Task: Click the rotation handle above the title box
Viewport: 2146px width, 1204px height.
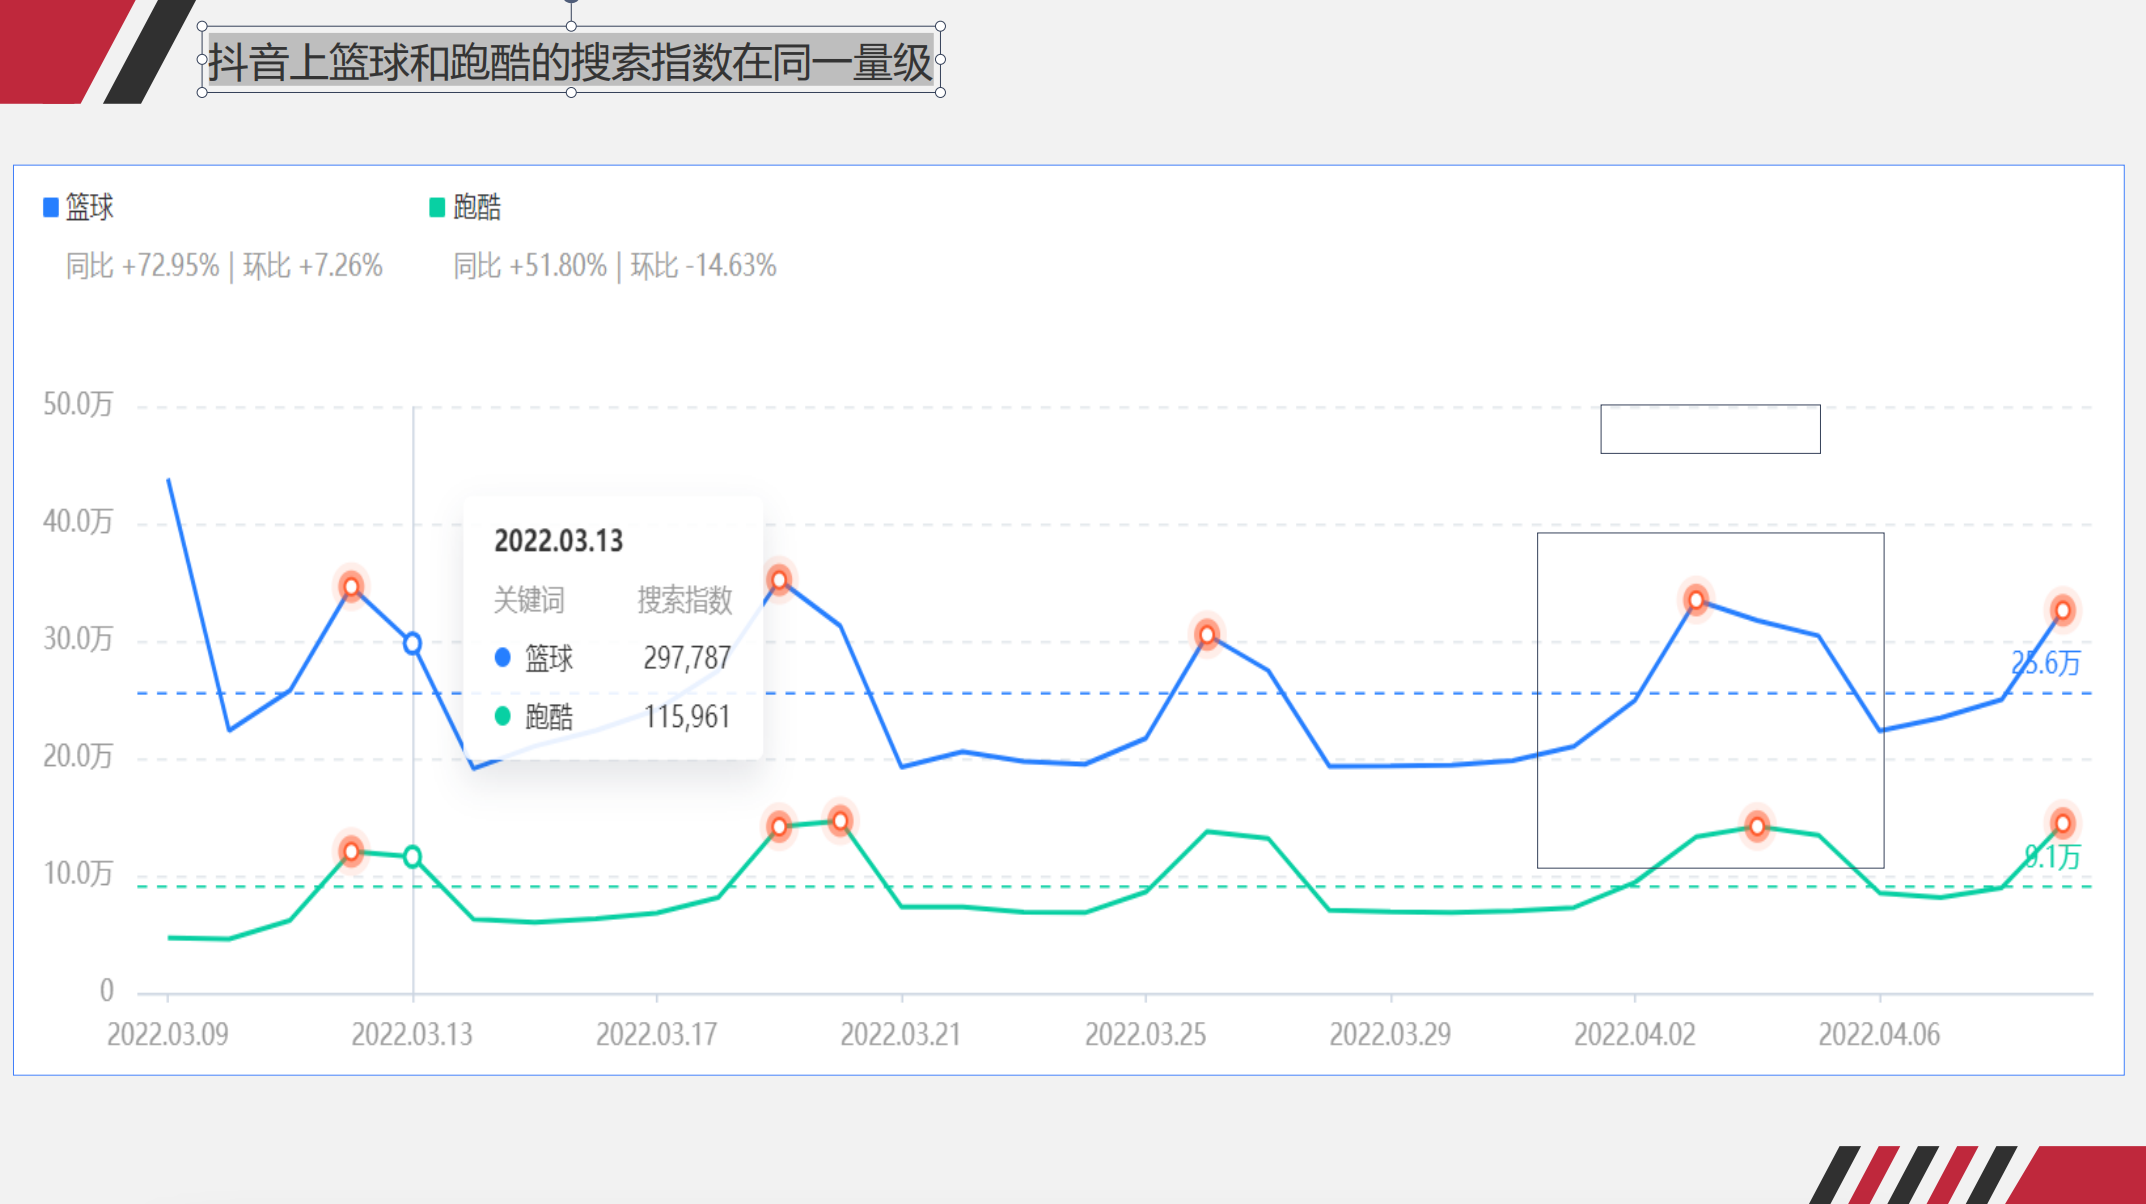Action: point(571,3)
